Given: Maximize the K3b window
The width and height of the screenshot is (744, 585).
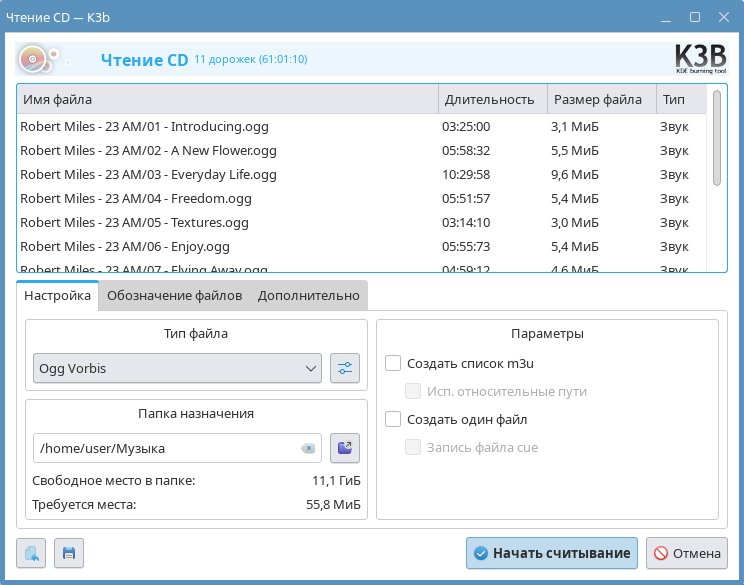Looking at the screenshot, I should (695, 17).
